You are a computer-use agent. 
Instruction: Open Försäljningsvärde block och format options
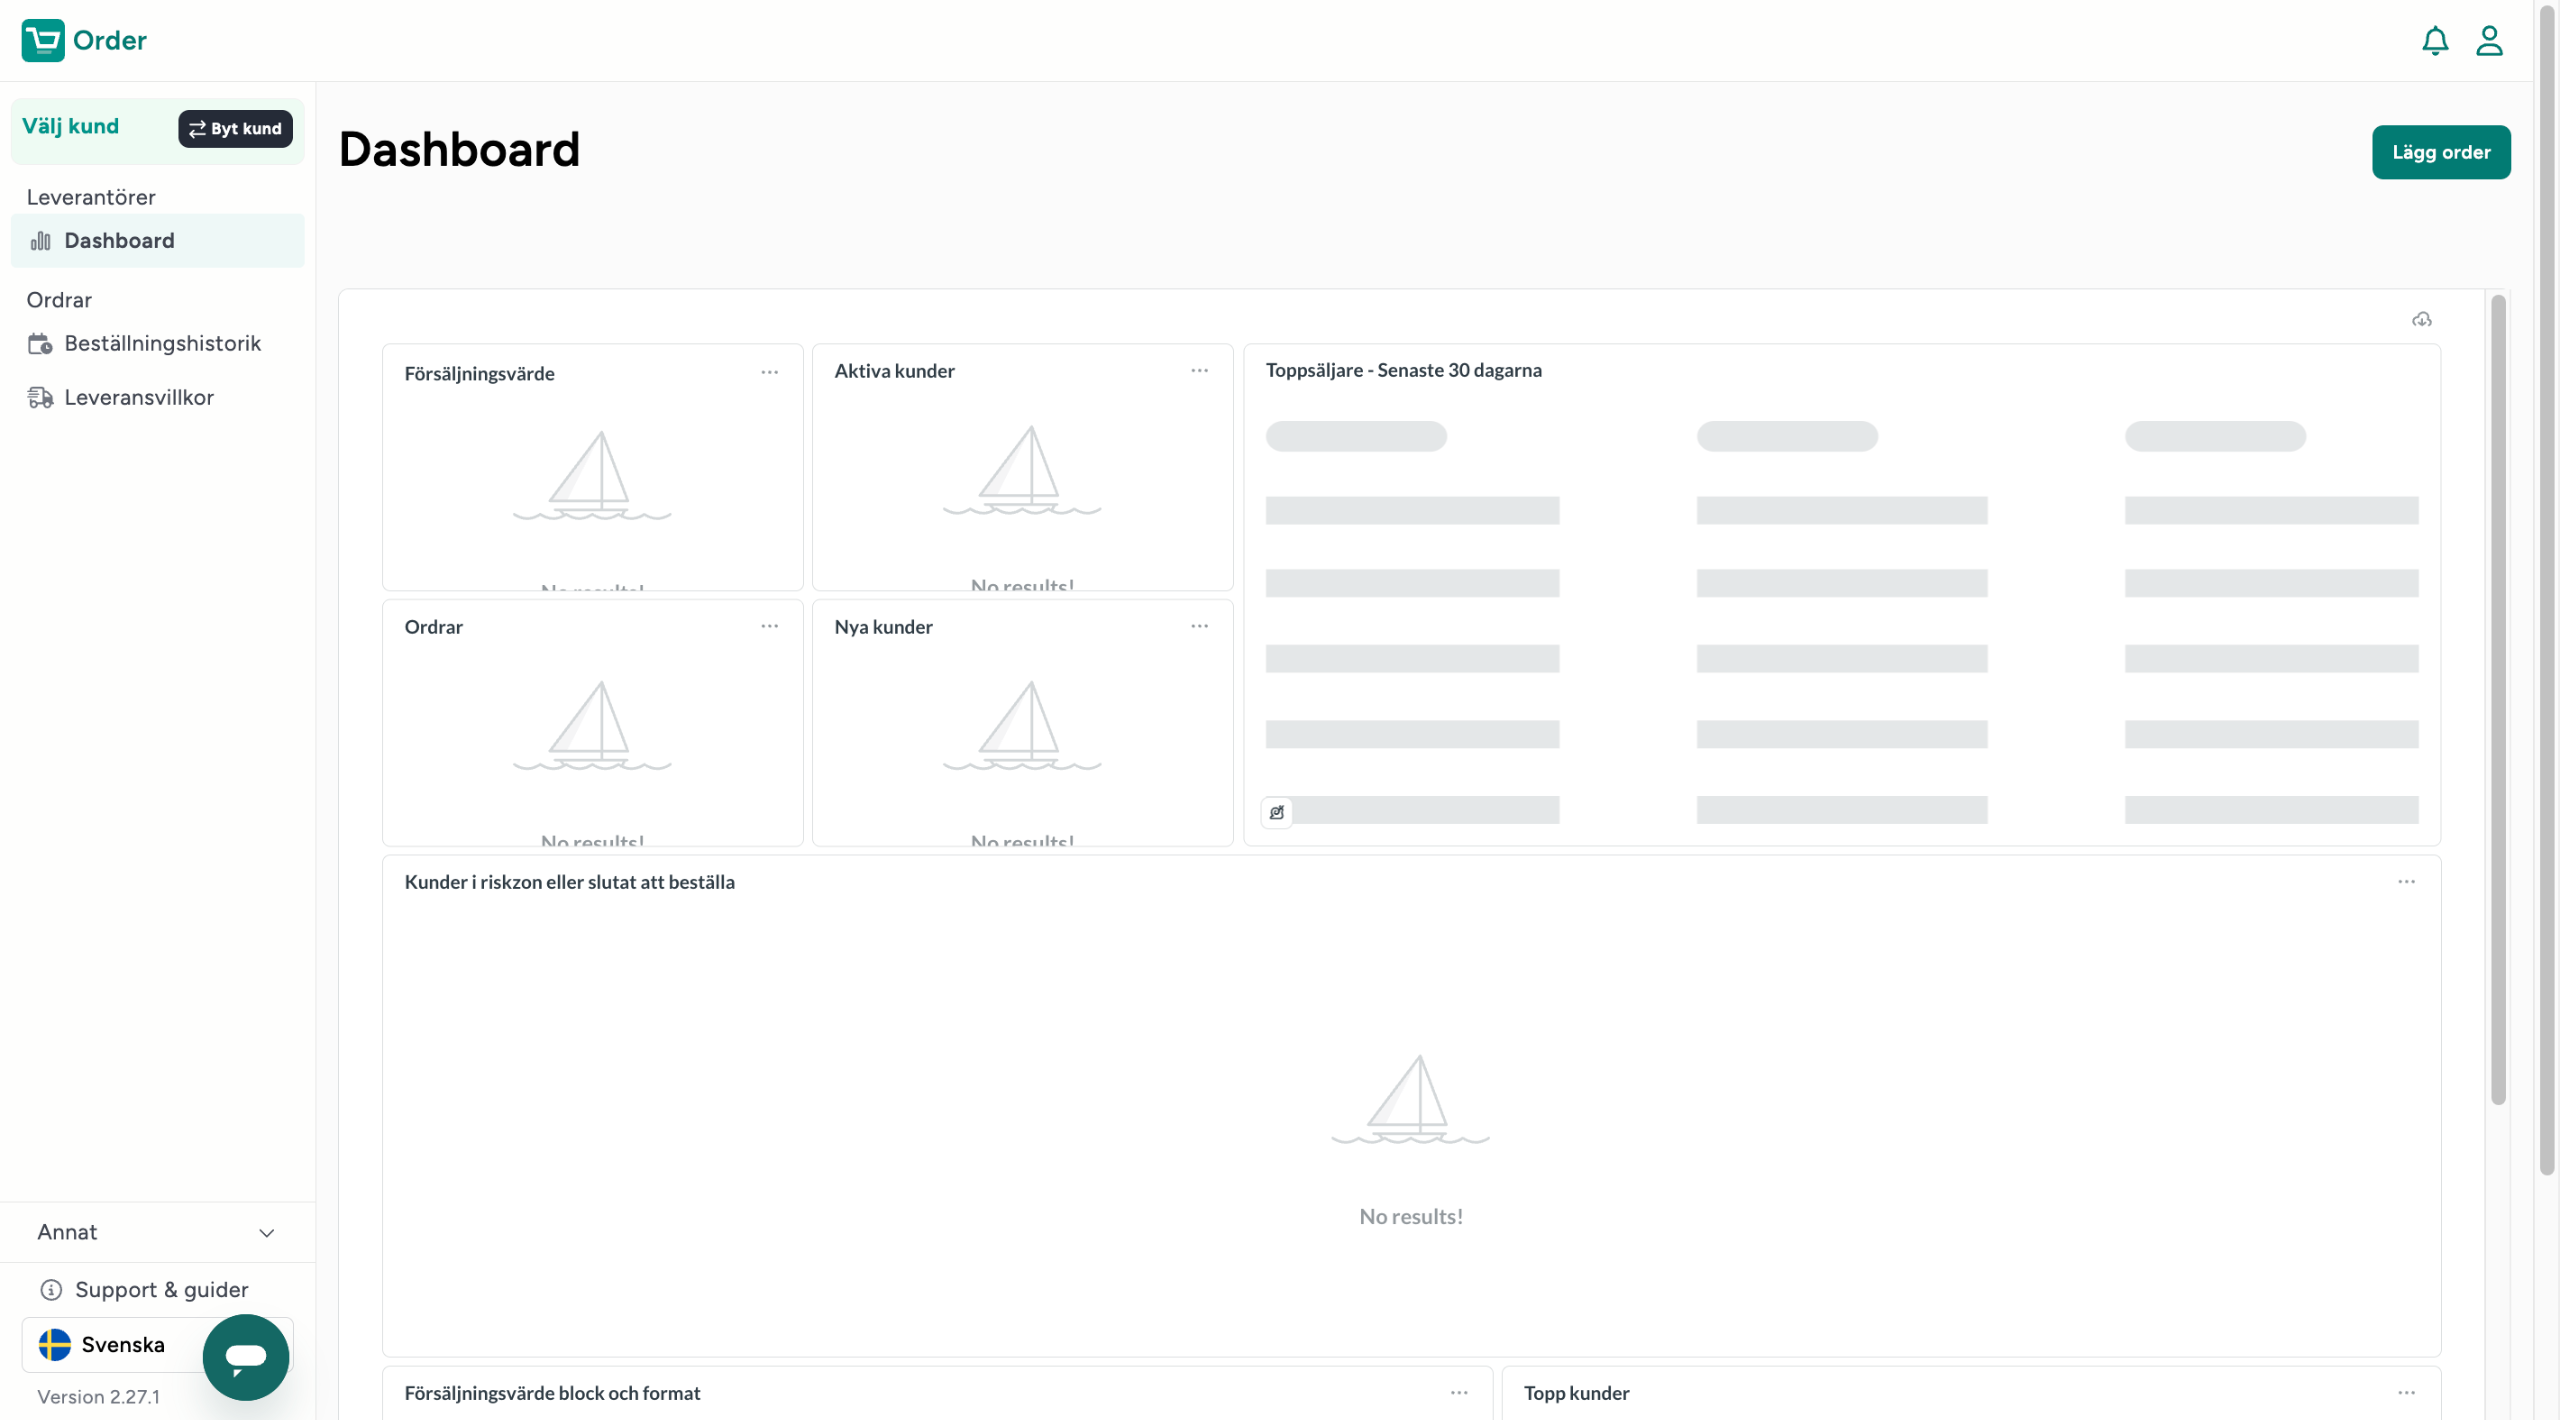pos(1458,1392)
